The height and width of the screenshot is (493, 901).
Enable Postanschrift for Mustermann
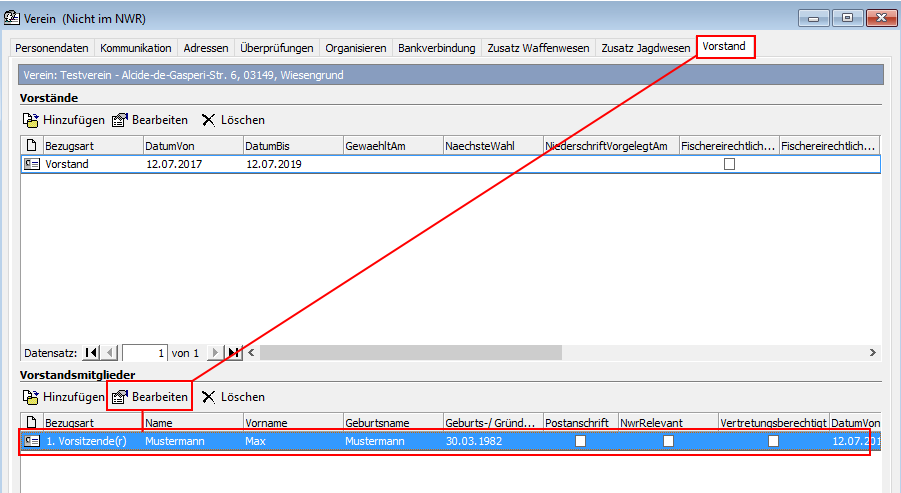coord(580,441)
